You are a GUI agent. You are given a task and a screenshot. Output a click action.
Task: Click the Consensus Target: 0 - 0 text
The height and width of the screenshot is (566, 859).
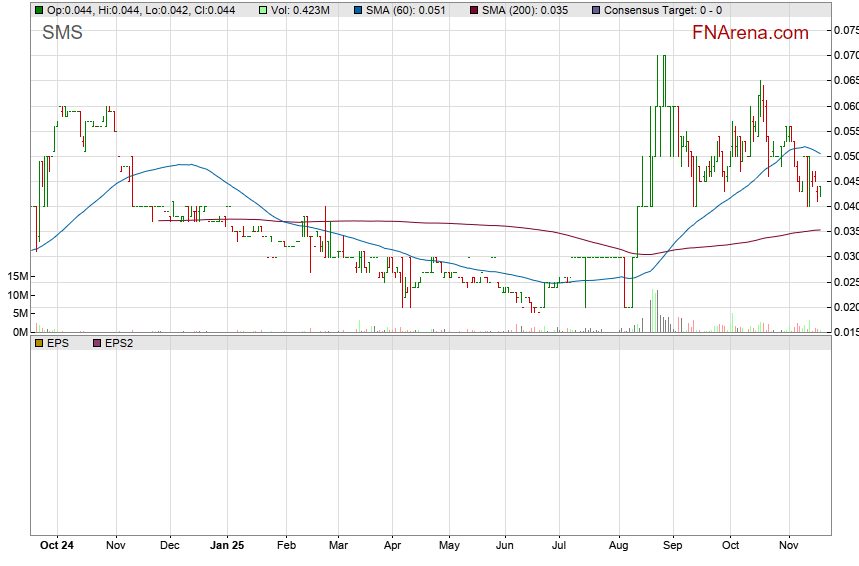tap(664, 10)
